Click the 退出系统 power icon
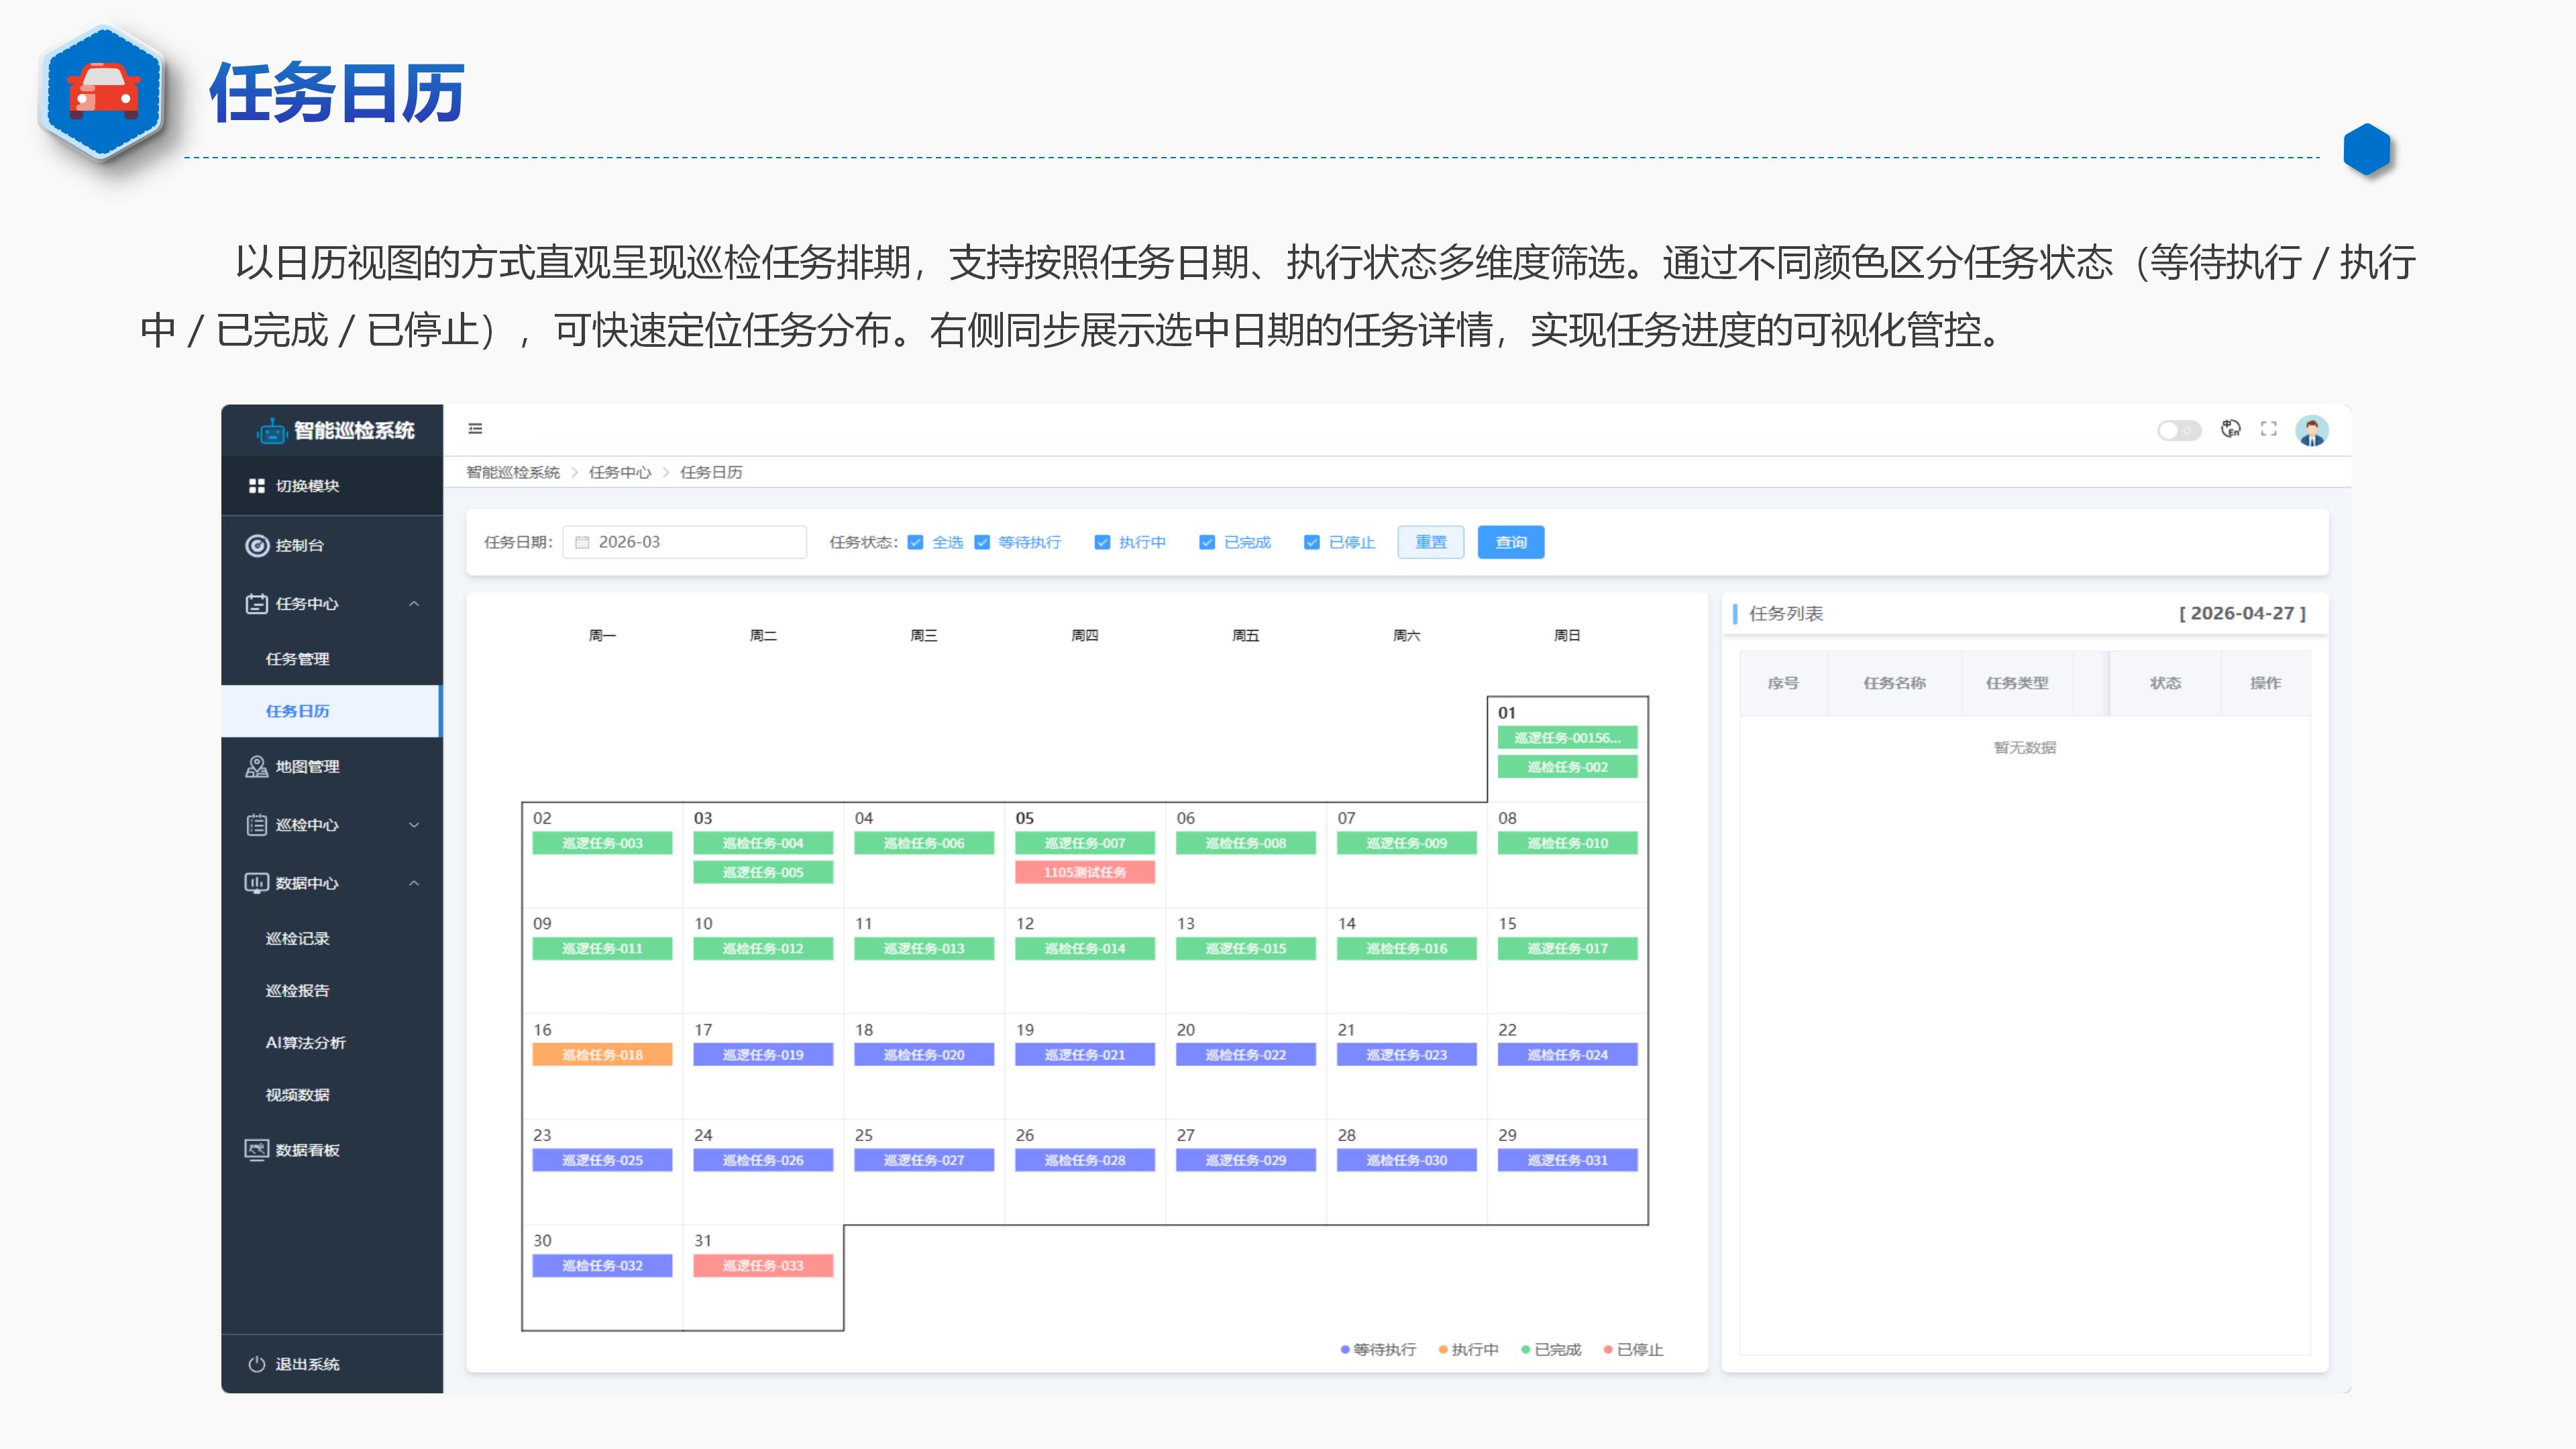Image resolution: width=2576 pixels, height=1449 pixels. click(257, 1364)
